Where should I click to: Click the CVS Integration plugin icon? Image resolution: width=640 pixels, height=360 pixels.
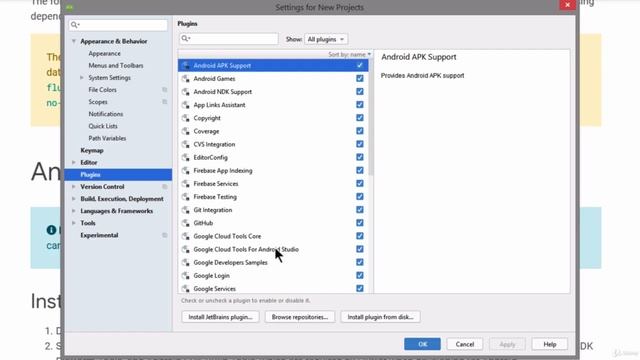pos(186,144)
